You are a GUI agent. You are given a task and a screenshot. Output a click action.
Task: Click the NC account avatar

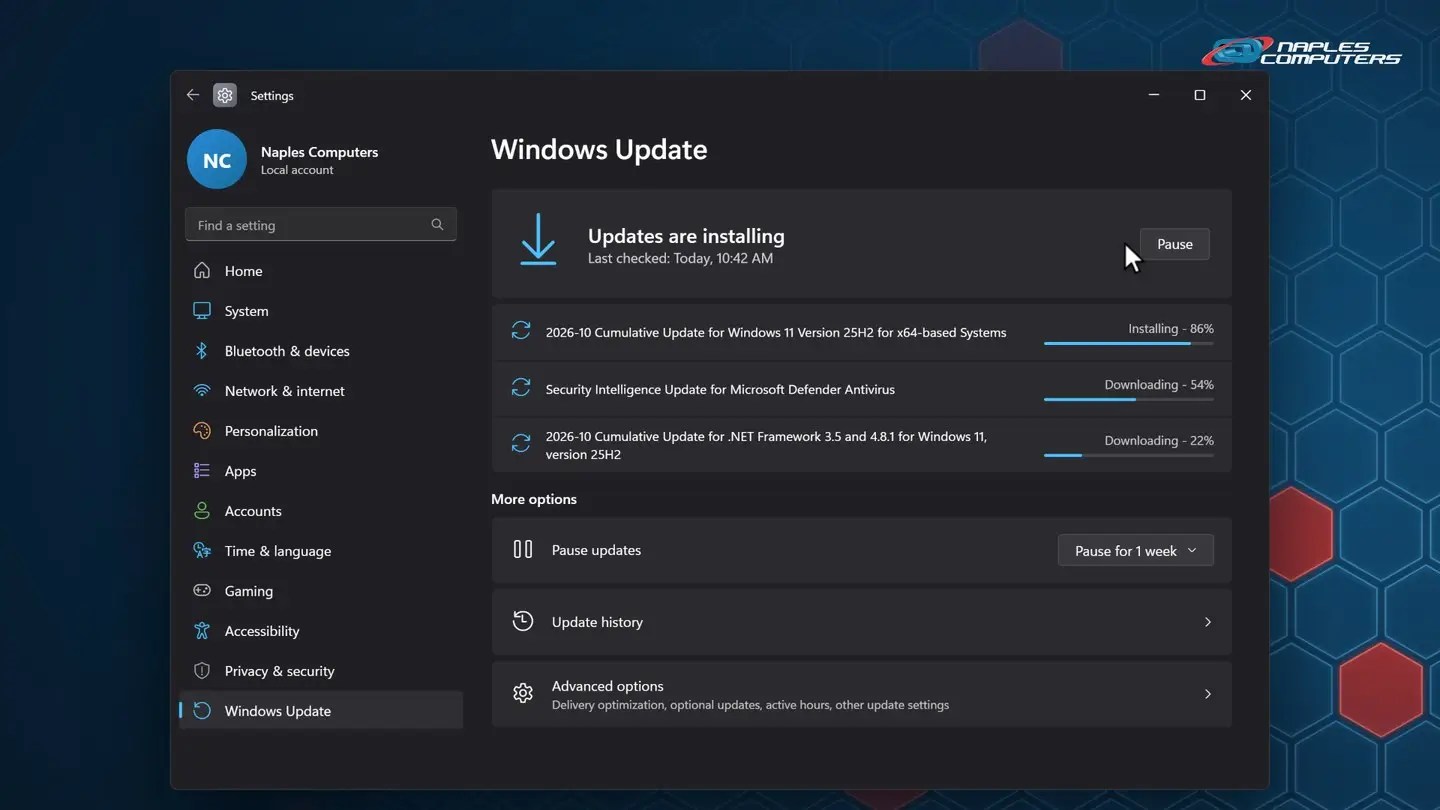(x=217, y=160)
